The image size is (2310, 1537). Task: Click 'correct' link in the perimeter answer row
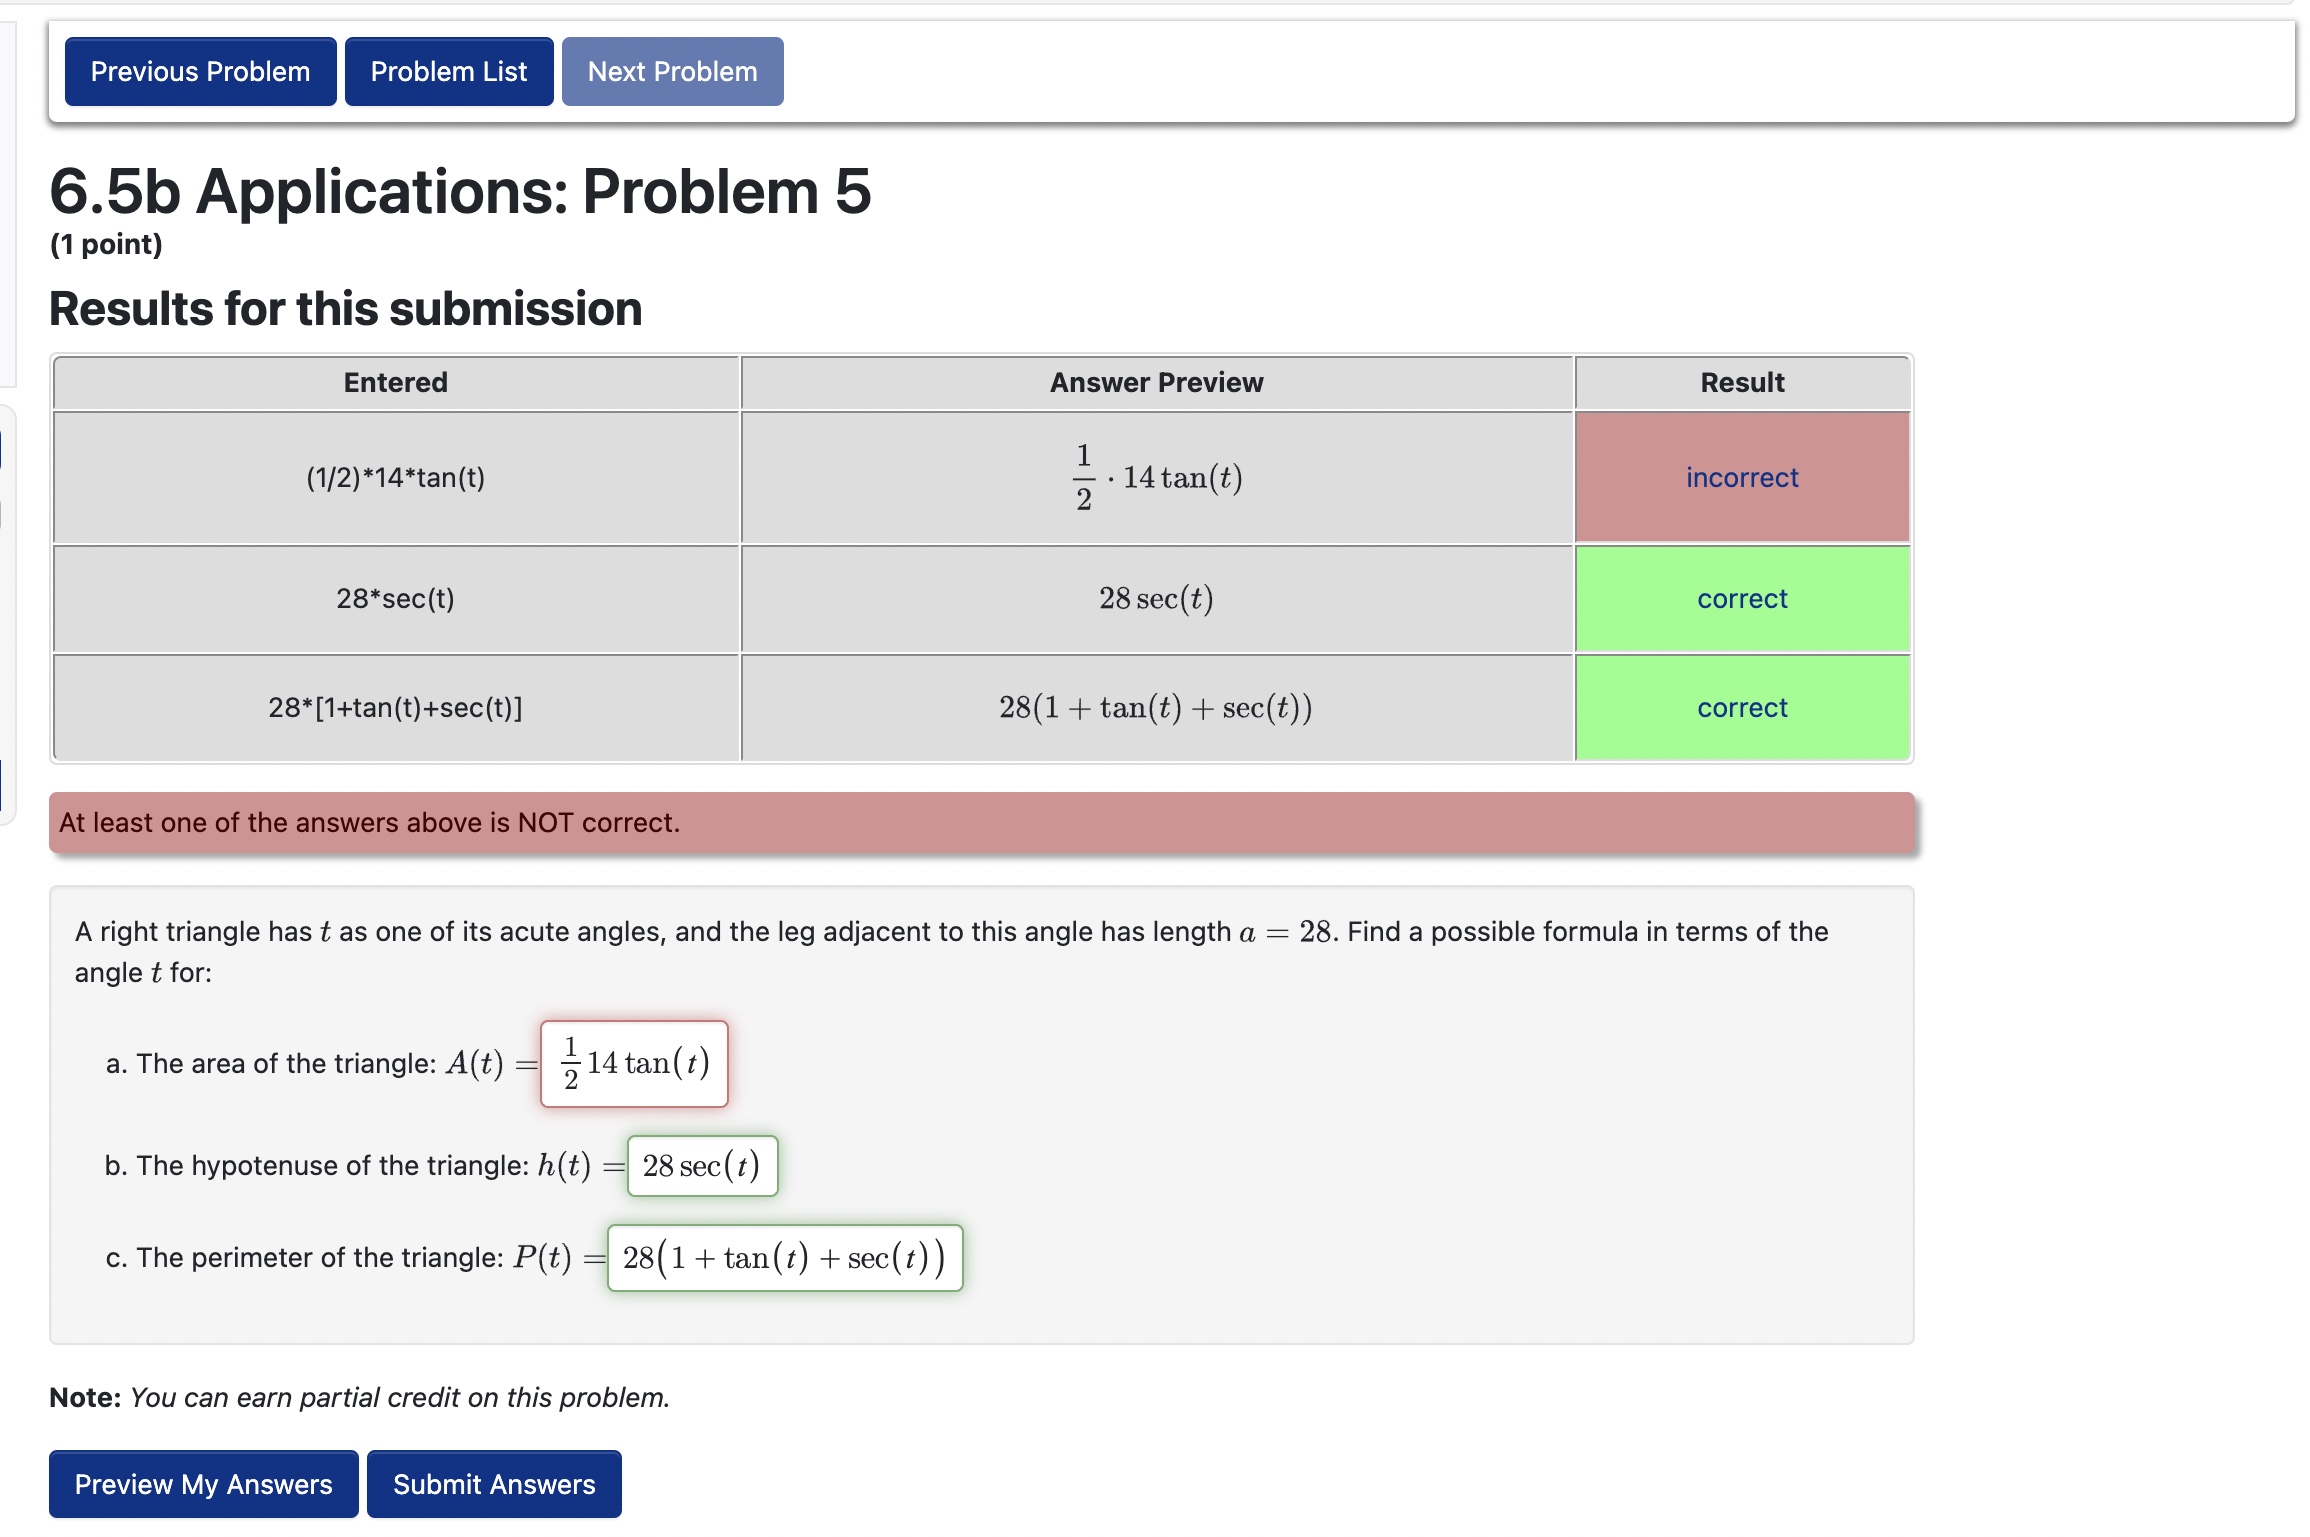(x=1741, y=708)
